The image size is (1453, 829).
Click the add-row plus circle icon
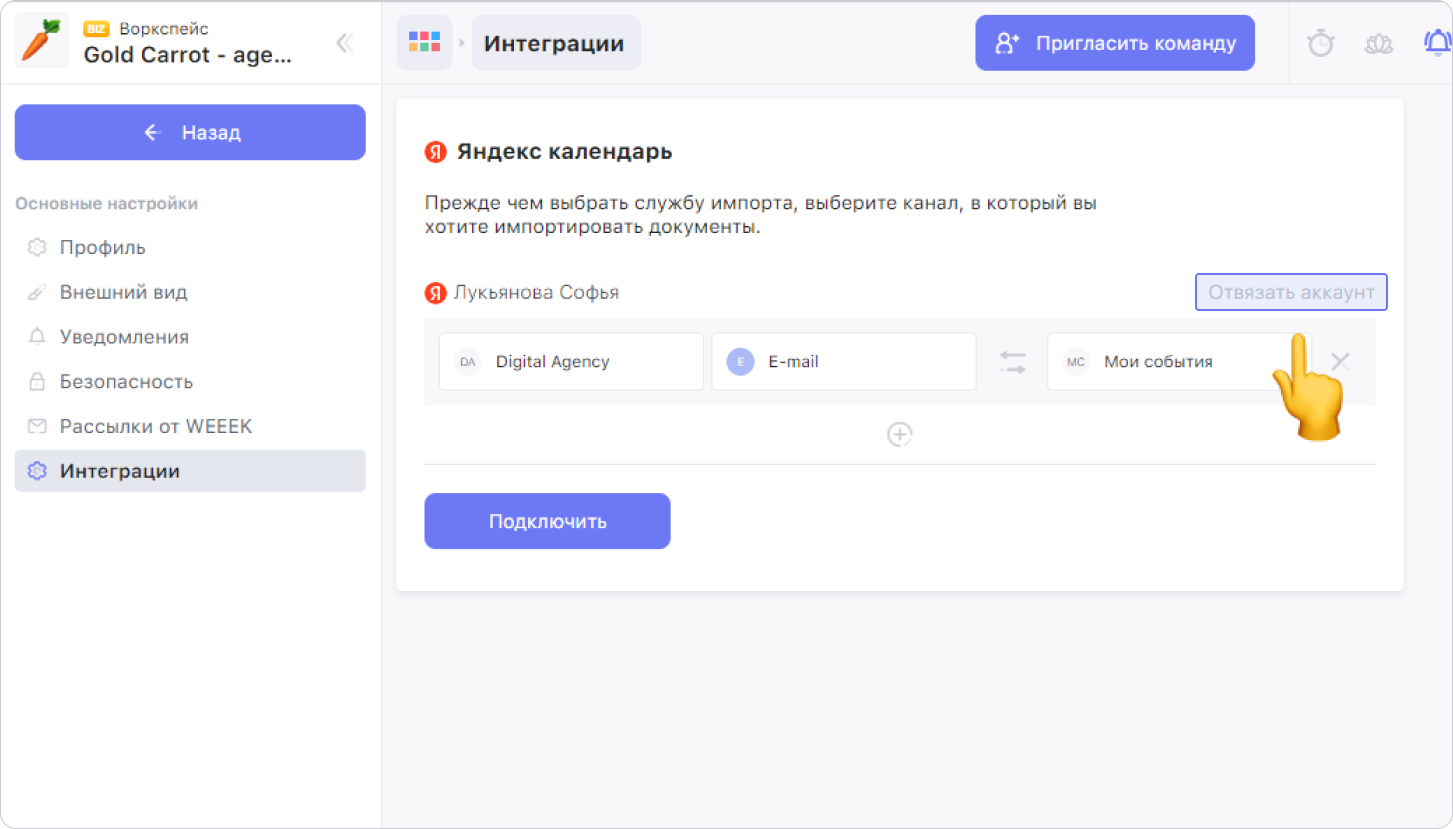[x=900, y=434]
